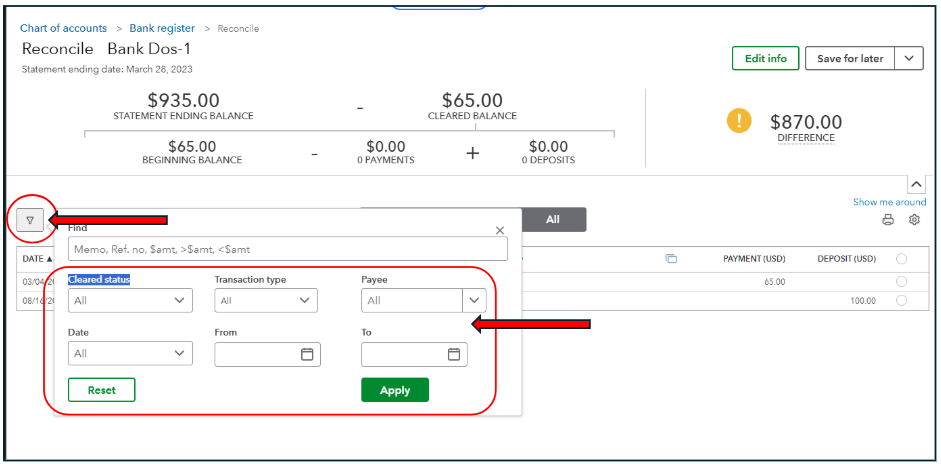Click the green Apply button
Screen dimensions: 941x464
[395, 390]
